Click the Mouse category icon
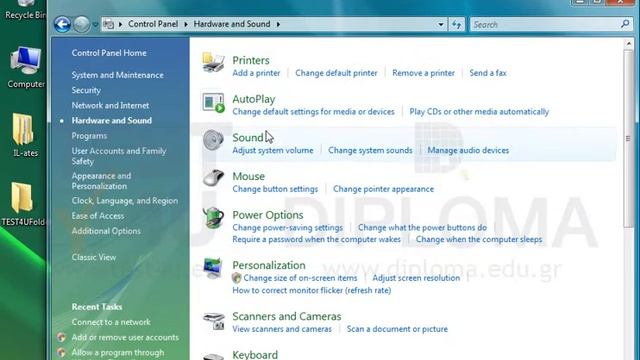 coord(213,178)
